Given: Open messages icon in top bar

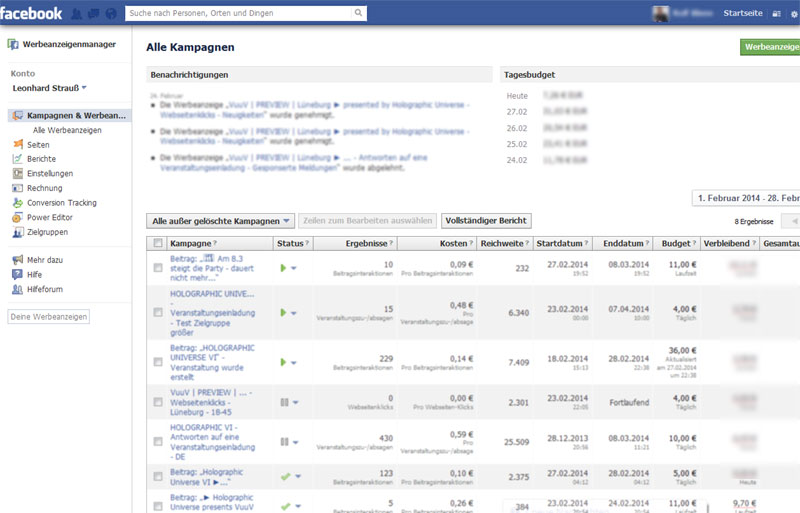Looking at the screenshot, I should (x=93, y=14).
